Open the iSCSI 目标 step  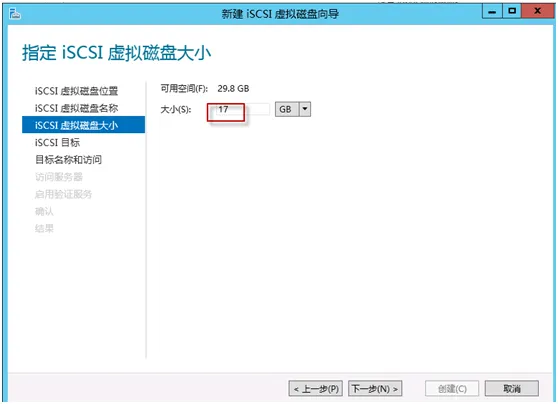[57, 142]
